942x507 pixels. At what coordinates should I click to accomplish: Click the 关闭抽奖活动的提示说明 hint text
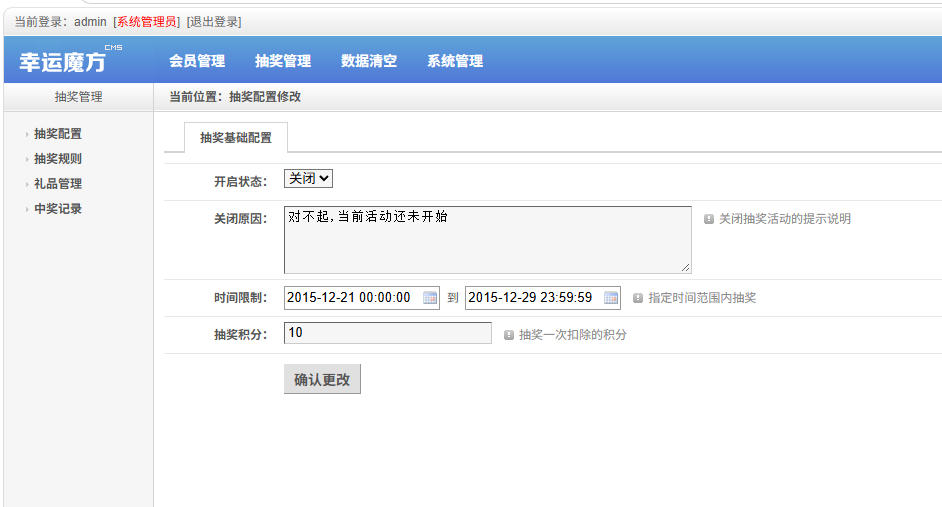point(785,219)
